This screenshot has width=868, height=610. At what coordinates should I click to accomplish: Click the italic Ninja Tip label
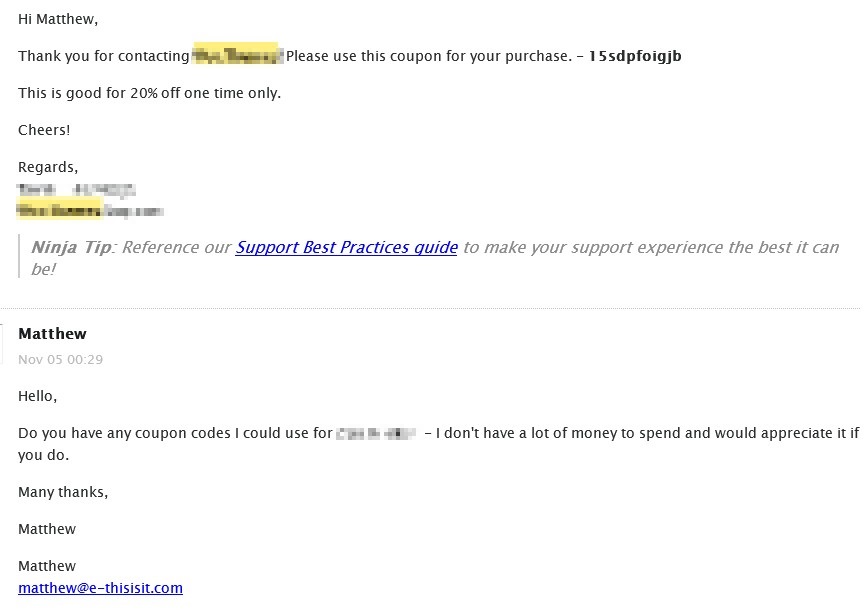71,247
